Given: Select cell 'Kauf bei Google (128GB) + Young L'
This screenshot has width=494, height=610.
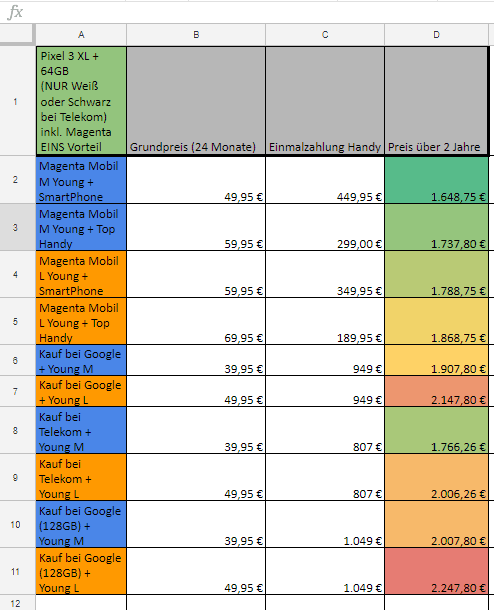Looking at the screenshot, I should (81, 571).
